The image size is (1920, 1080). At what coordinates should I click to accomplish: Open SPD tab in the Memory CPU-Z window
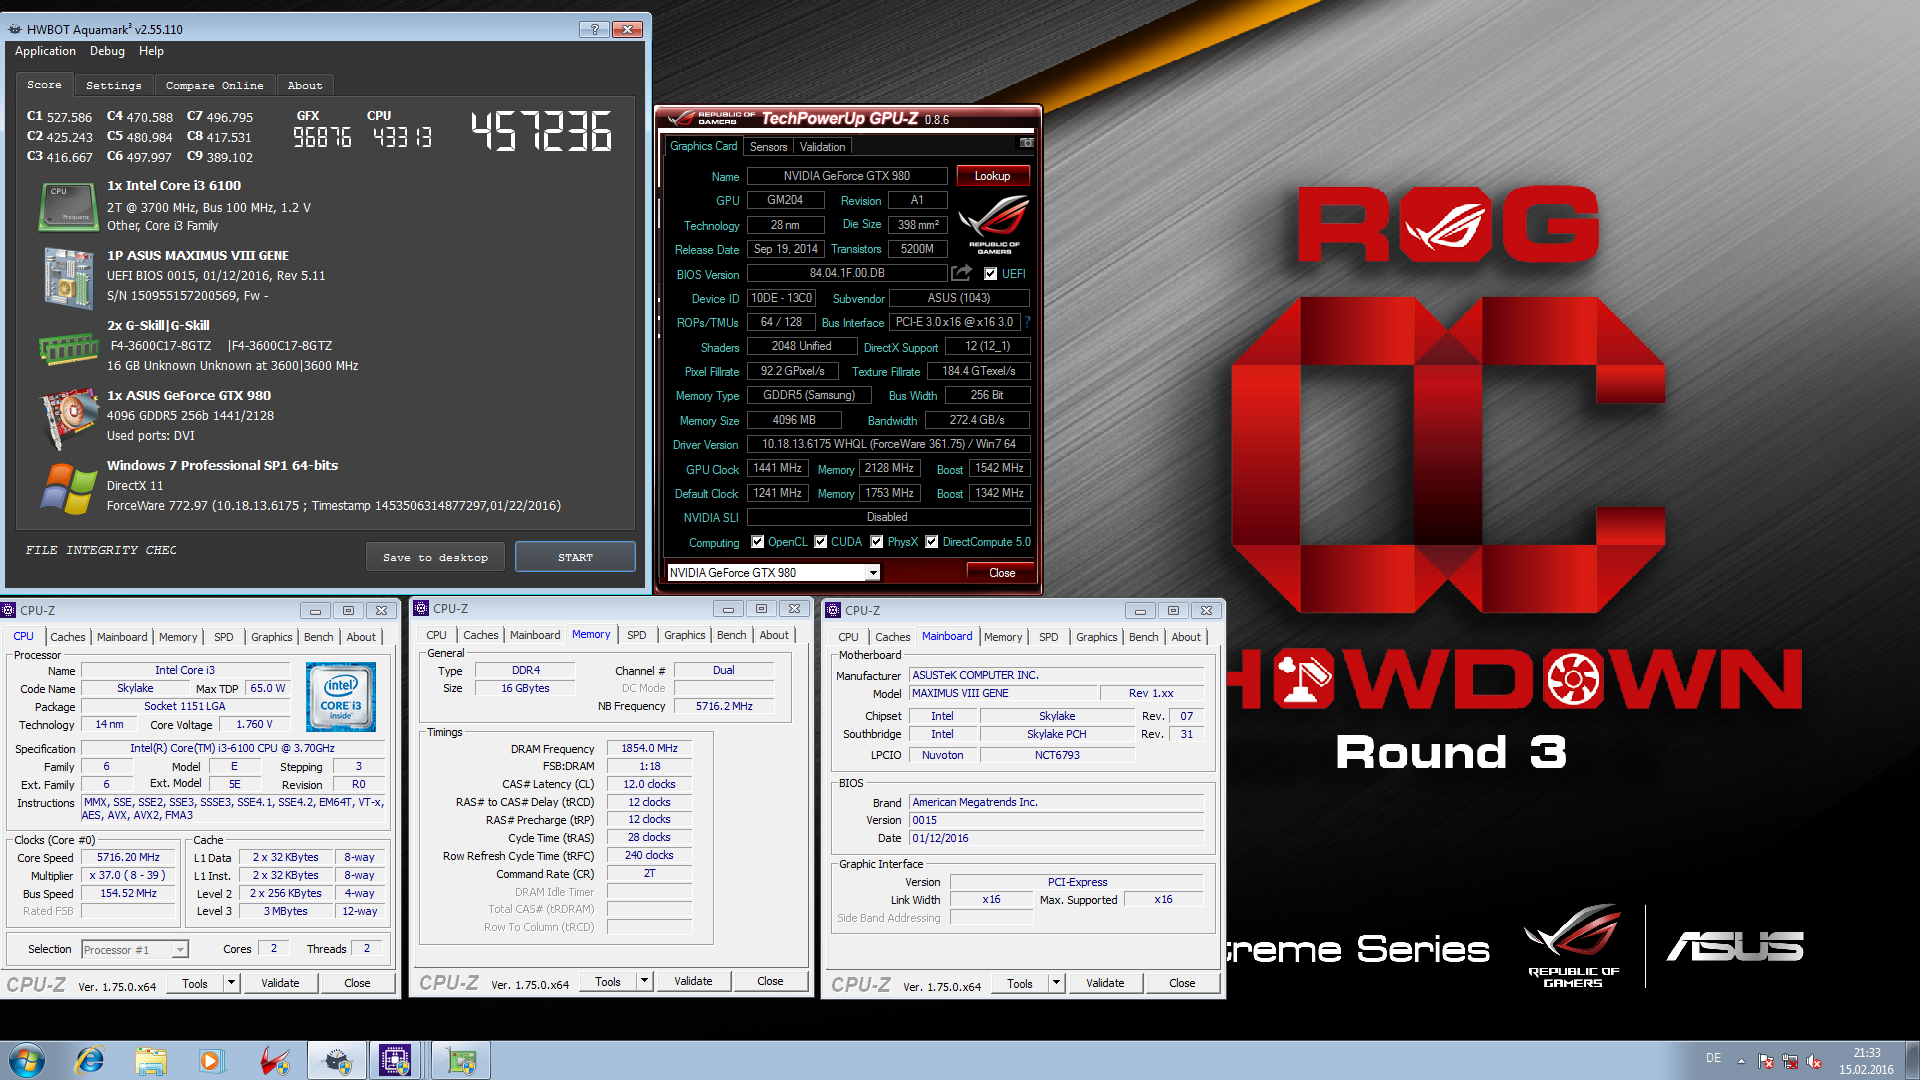point(636,635)
